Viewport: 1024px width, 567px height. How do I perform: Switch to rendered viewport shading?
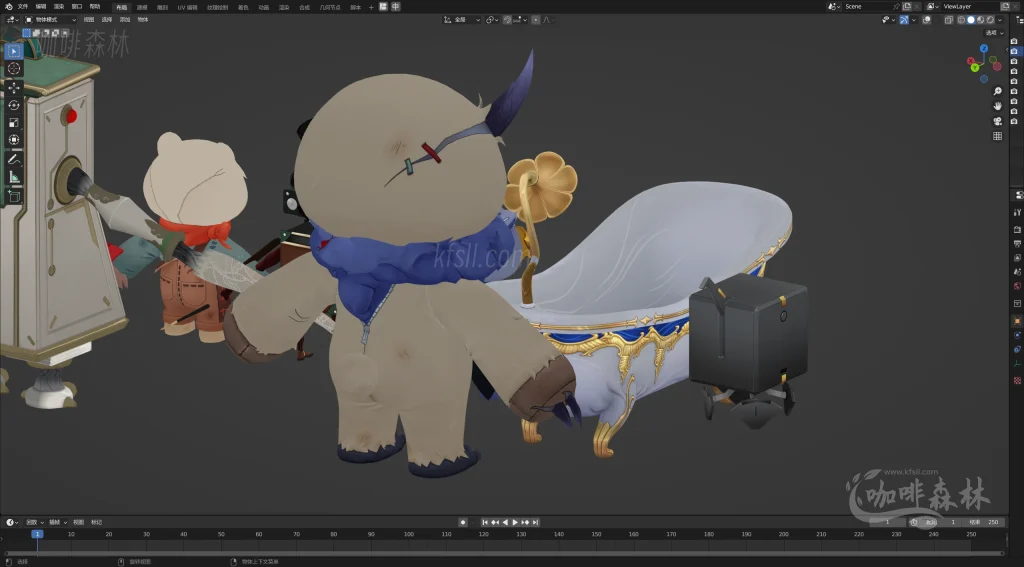click(990, 20)
